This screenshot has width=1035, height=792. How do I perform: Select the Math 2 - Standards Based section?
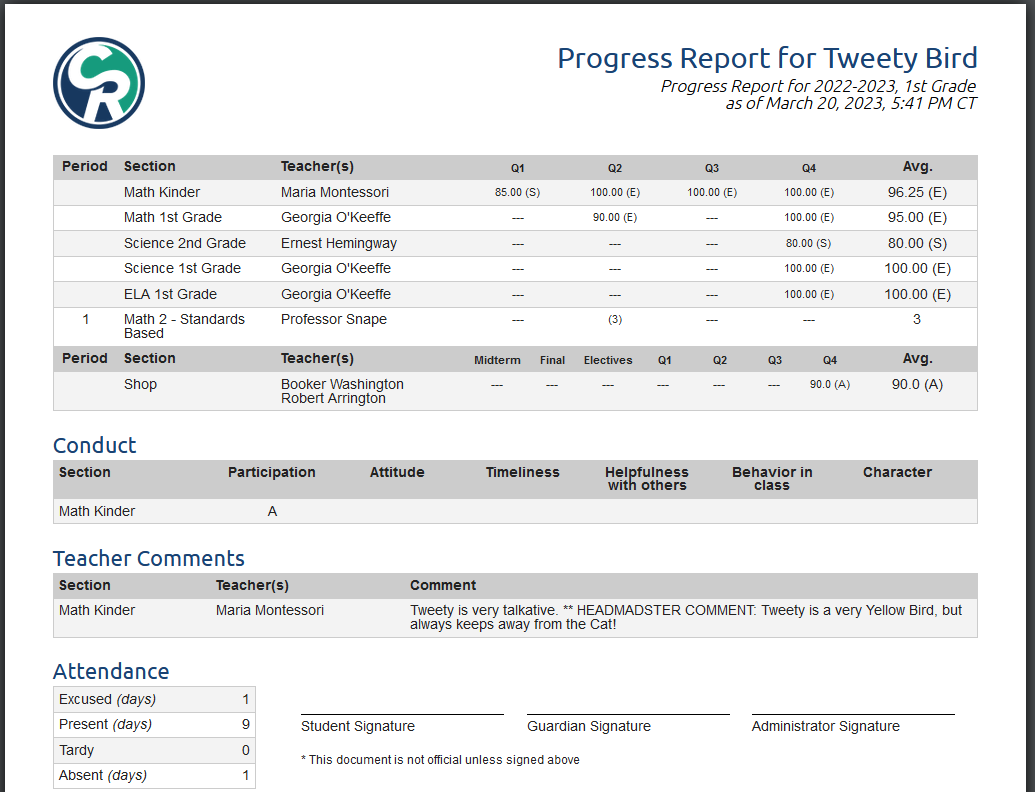click(x=184, y=326)
